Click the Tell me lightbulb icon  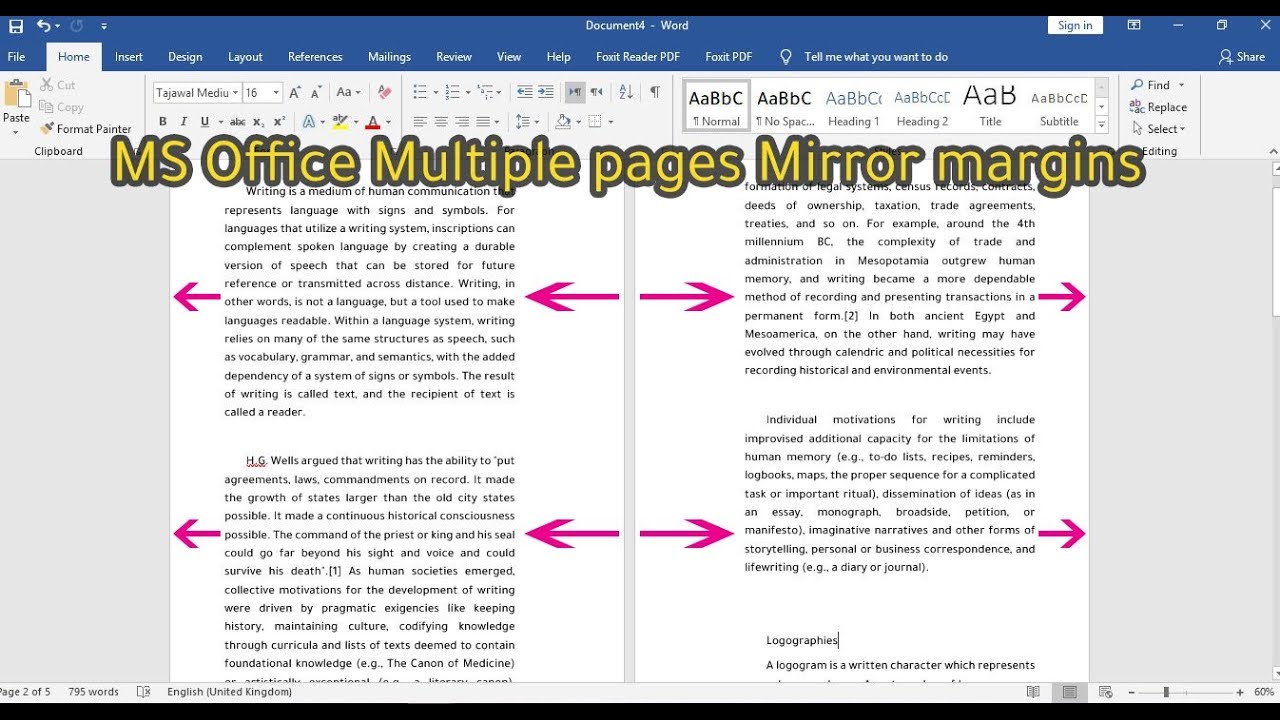(x=786, y=57)
